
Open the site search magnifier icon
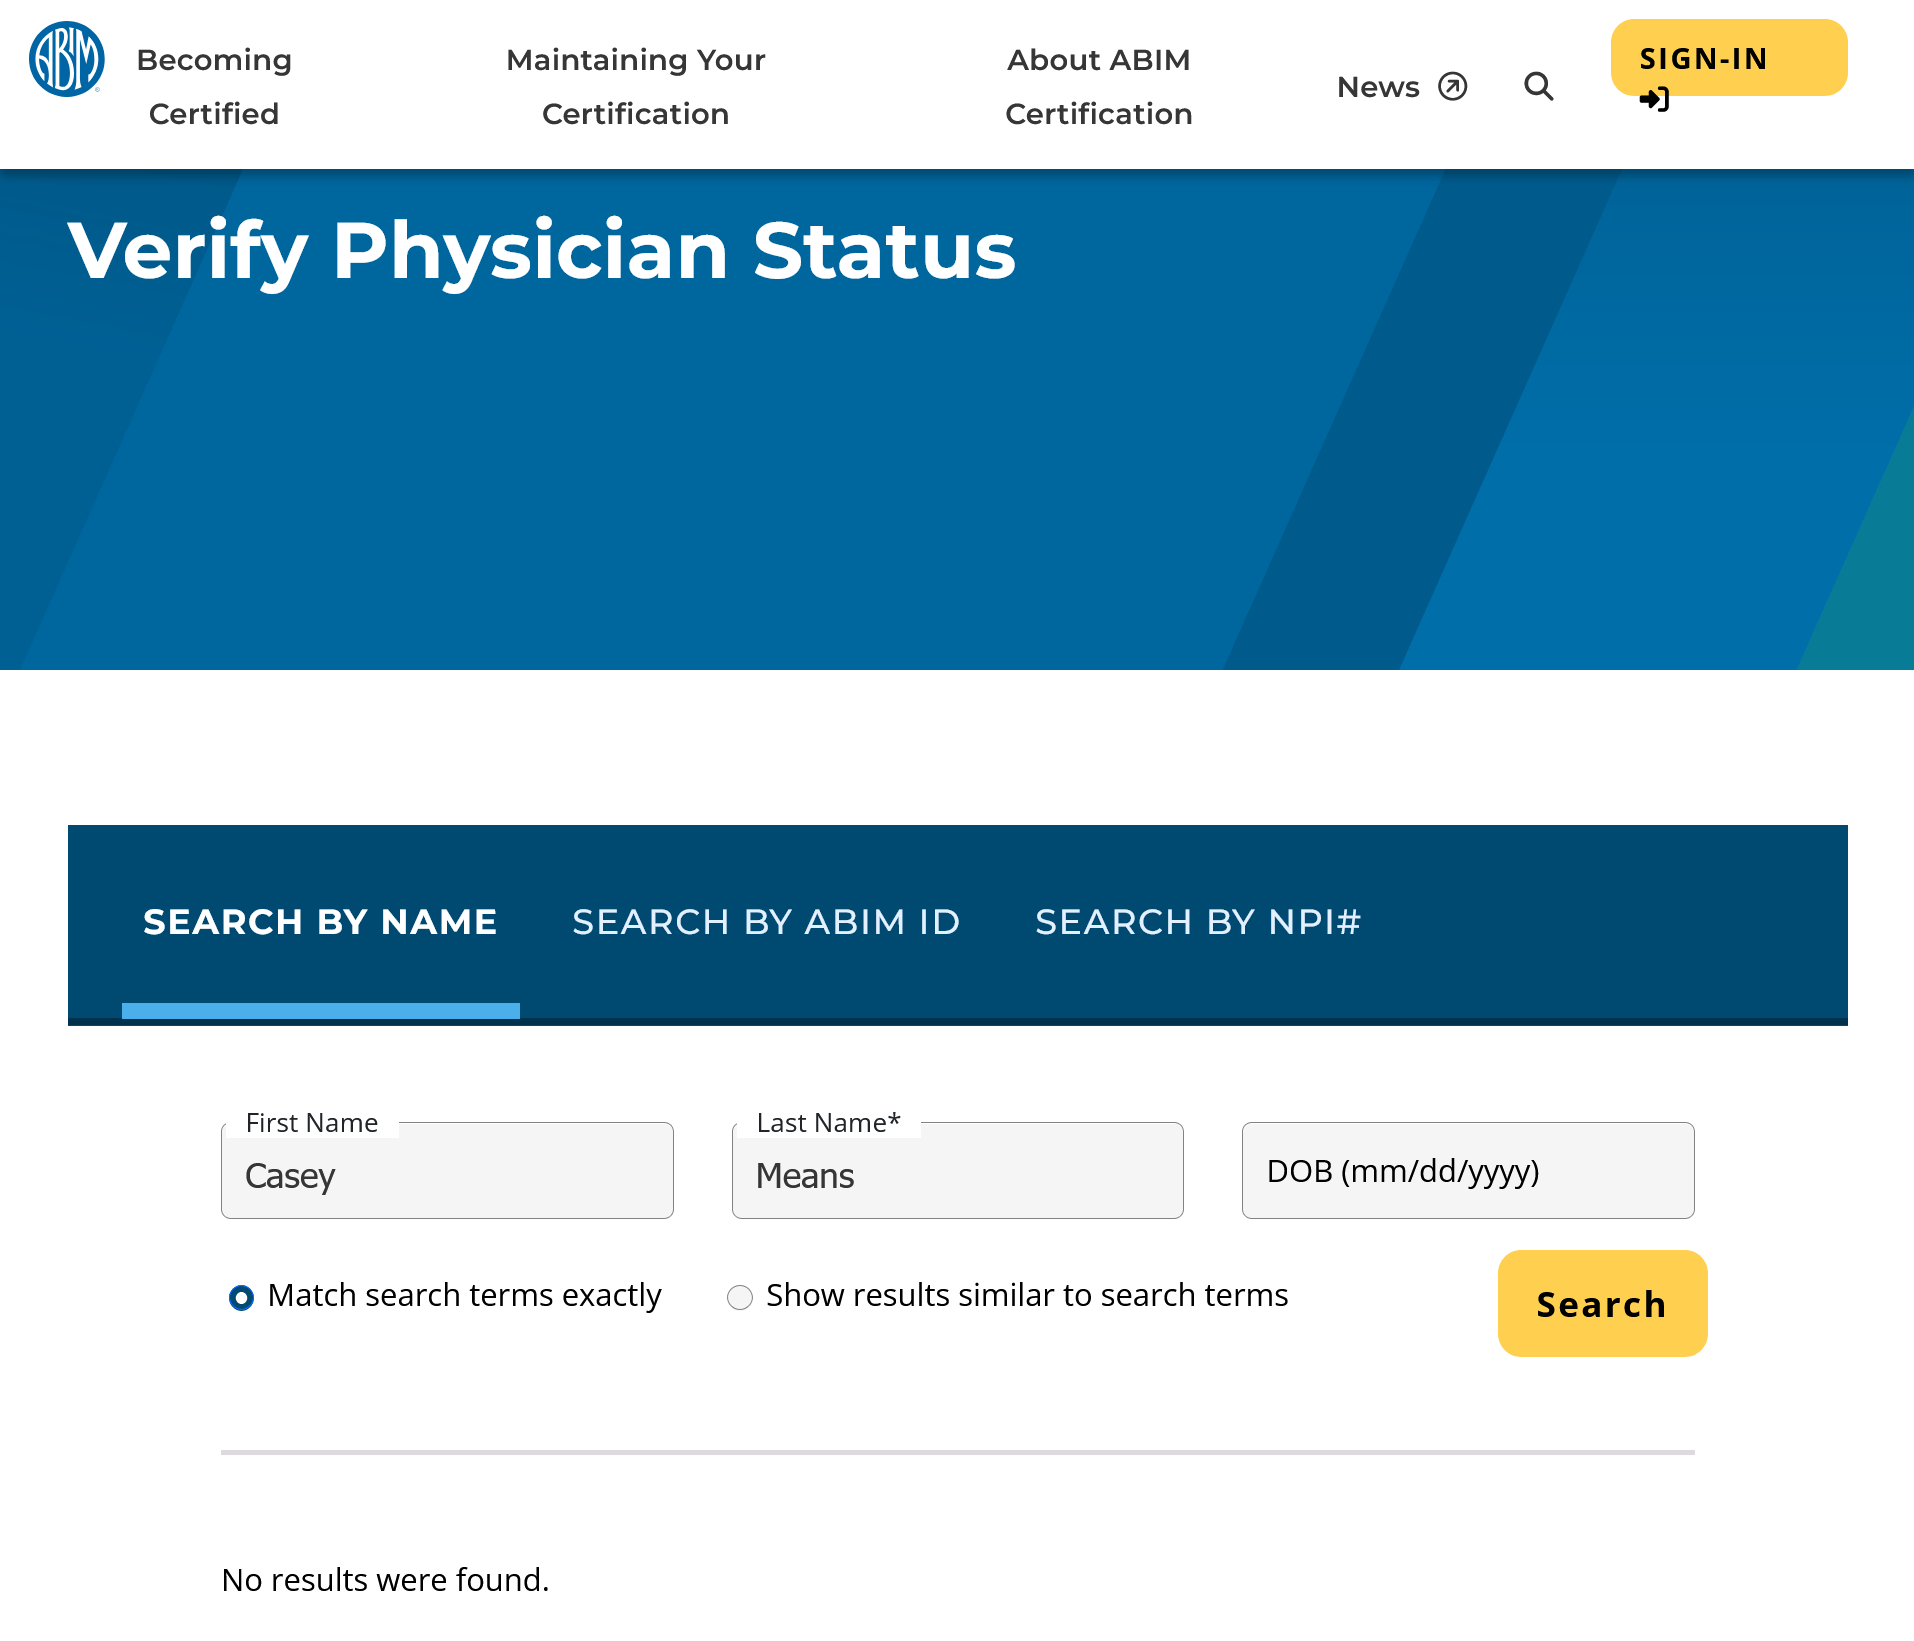click(x=1538, y=87)
